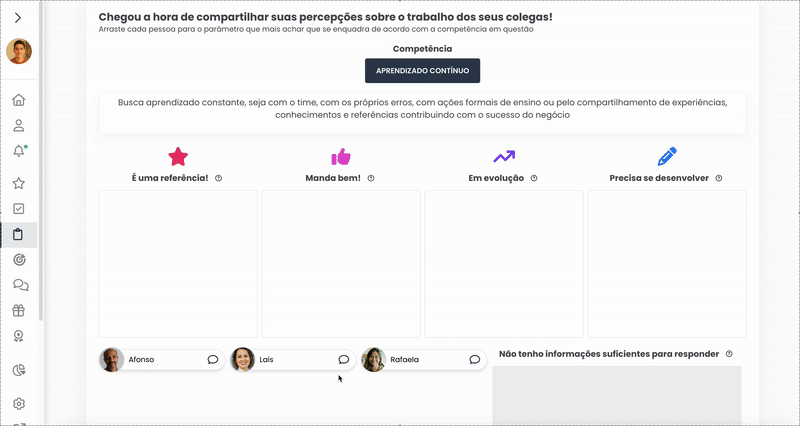Show help for 'É uma referência!'
This screenshot has width=800, height=426.
click(x=218, y=178)
